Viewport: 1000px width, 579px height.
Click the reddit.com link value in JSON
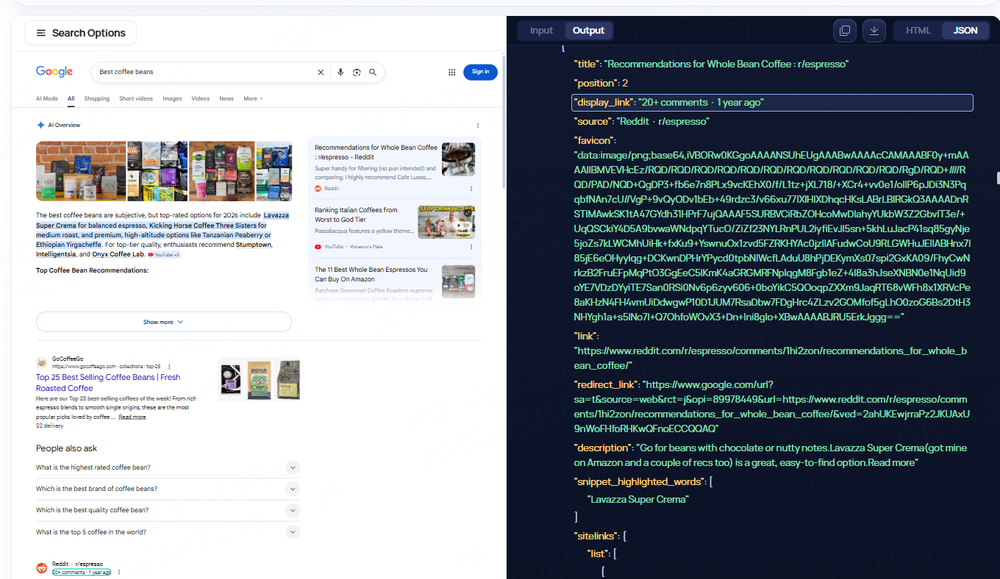tap(770, 358)
